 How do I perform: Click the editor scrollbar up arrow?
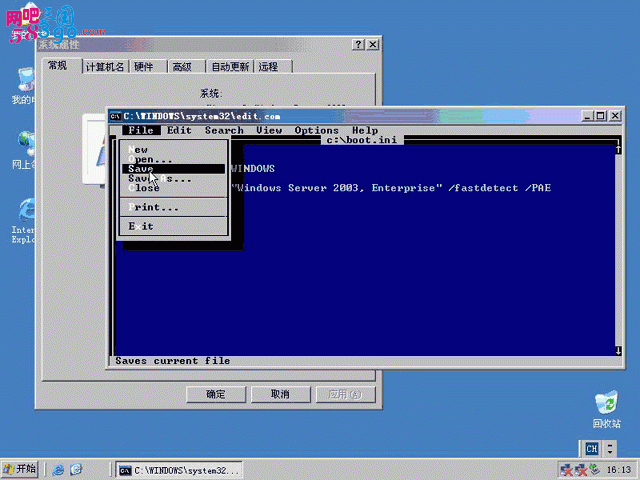618,150
